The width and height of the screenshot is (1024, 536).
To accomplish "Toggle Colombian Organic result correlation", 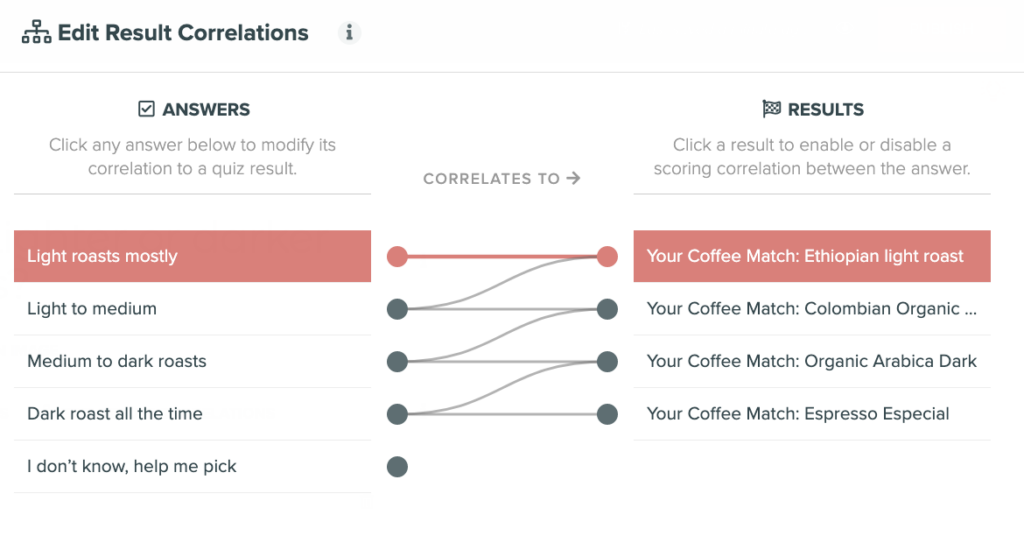I will pos(812,309).
